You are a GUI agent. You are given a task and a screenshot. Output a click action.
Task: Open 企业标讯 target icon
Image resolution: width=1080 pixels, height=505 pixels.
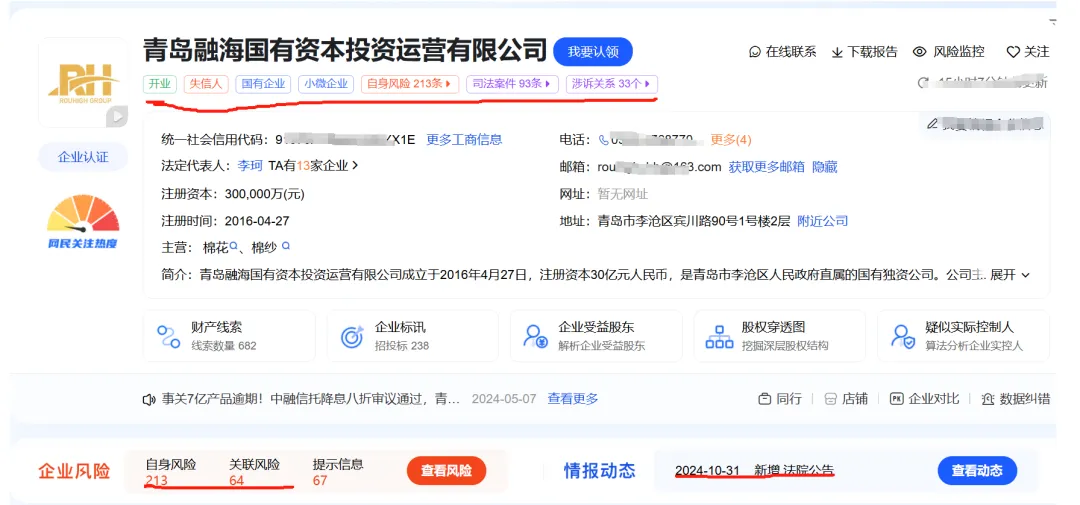pyautogui.click(x=352, y=336)
